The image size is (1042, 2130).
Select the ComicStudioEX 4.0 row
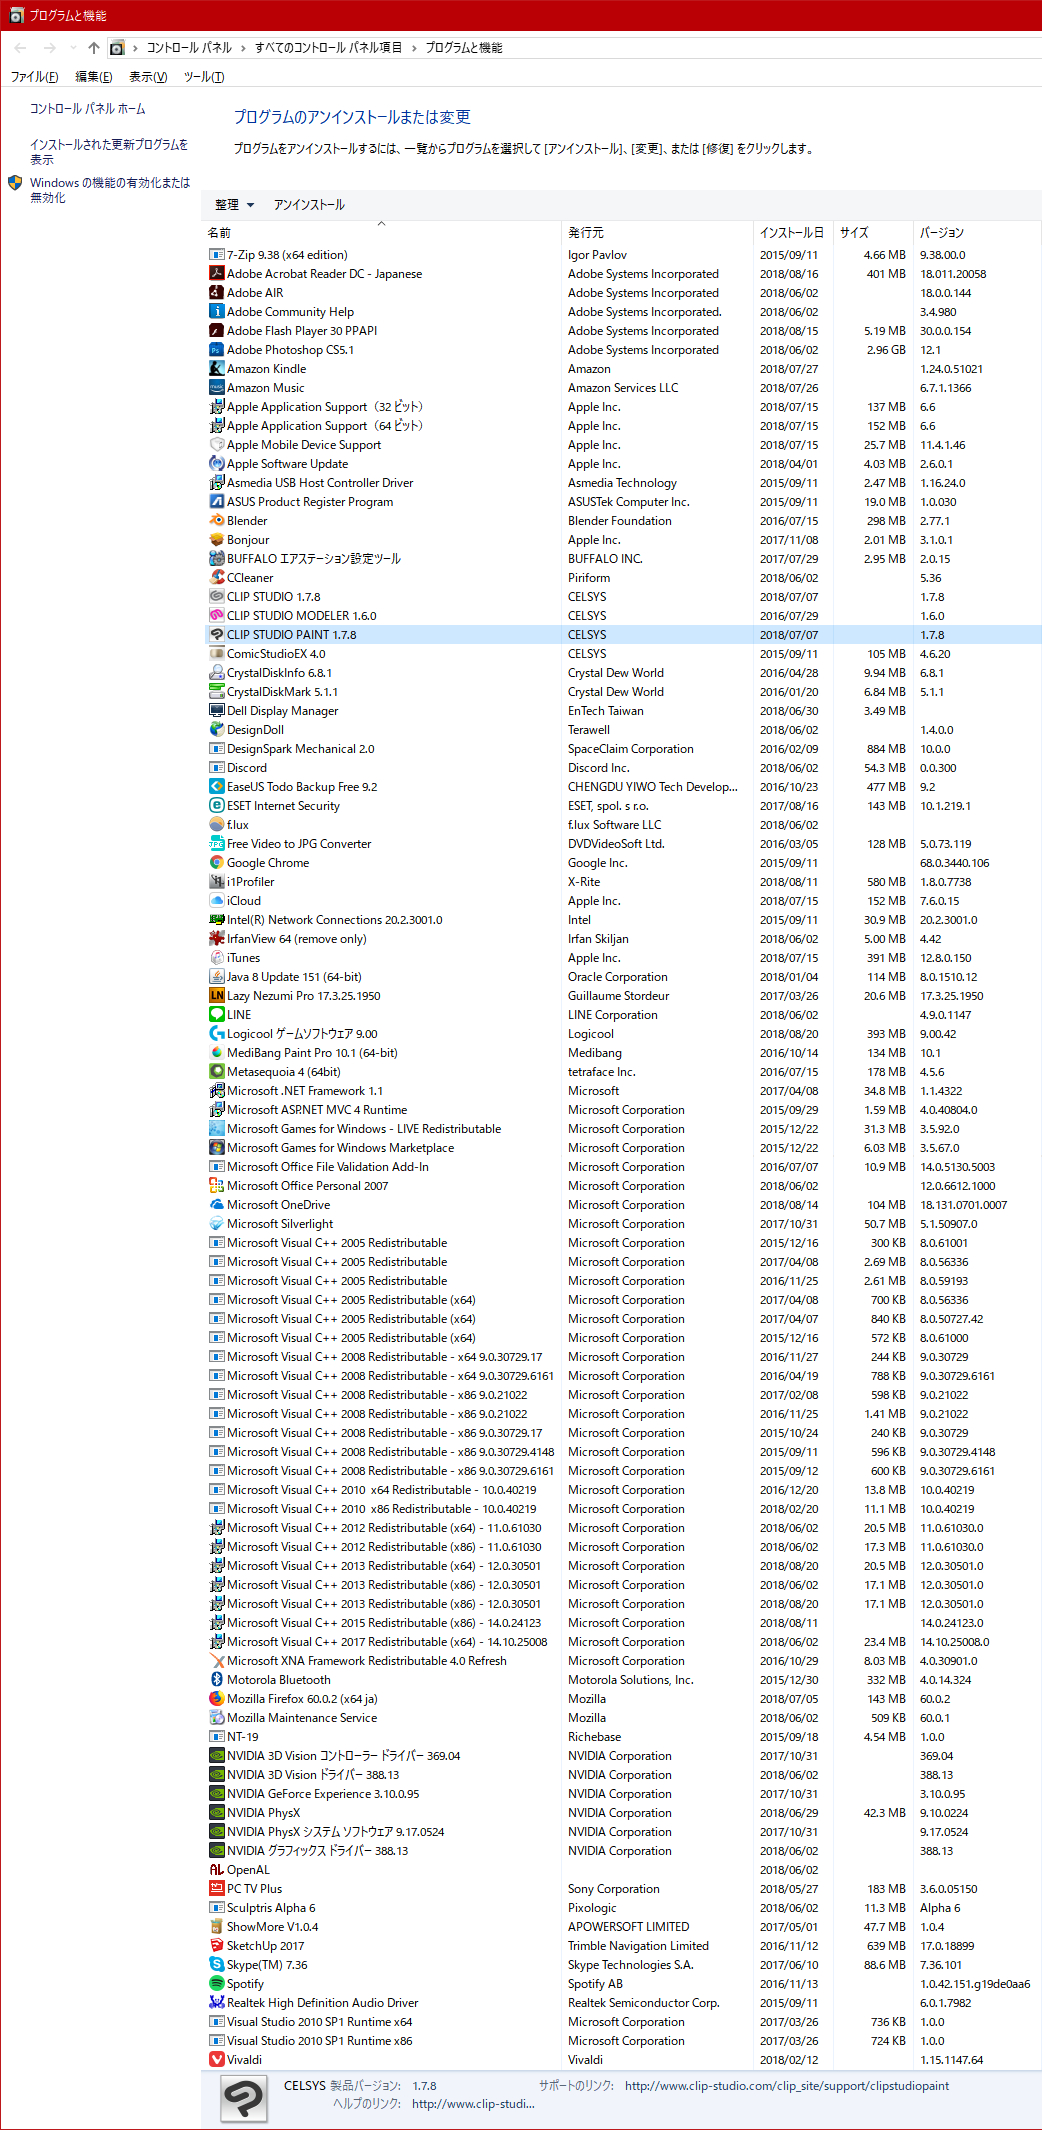(622, 654)
